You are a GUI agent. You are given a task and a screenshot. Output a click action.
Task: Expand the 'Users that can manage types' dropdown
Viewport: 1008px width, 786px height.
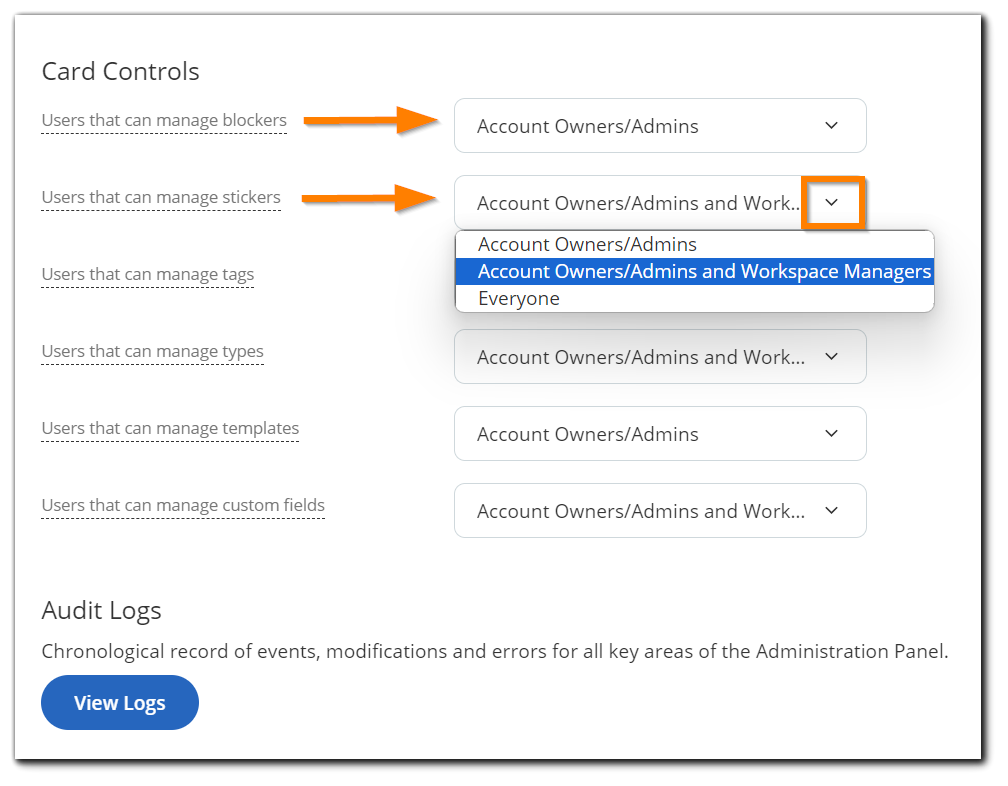(x=660, y=357)
